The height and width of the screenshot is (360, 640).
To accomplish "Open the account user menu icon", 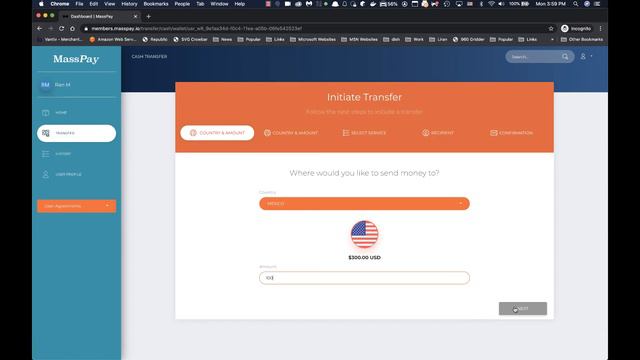I will (583, 56).
